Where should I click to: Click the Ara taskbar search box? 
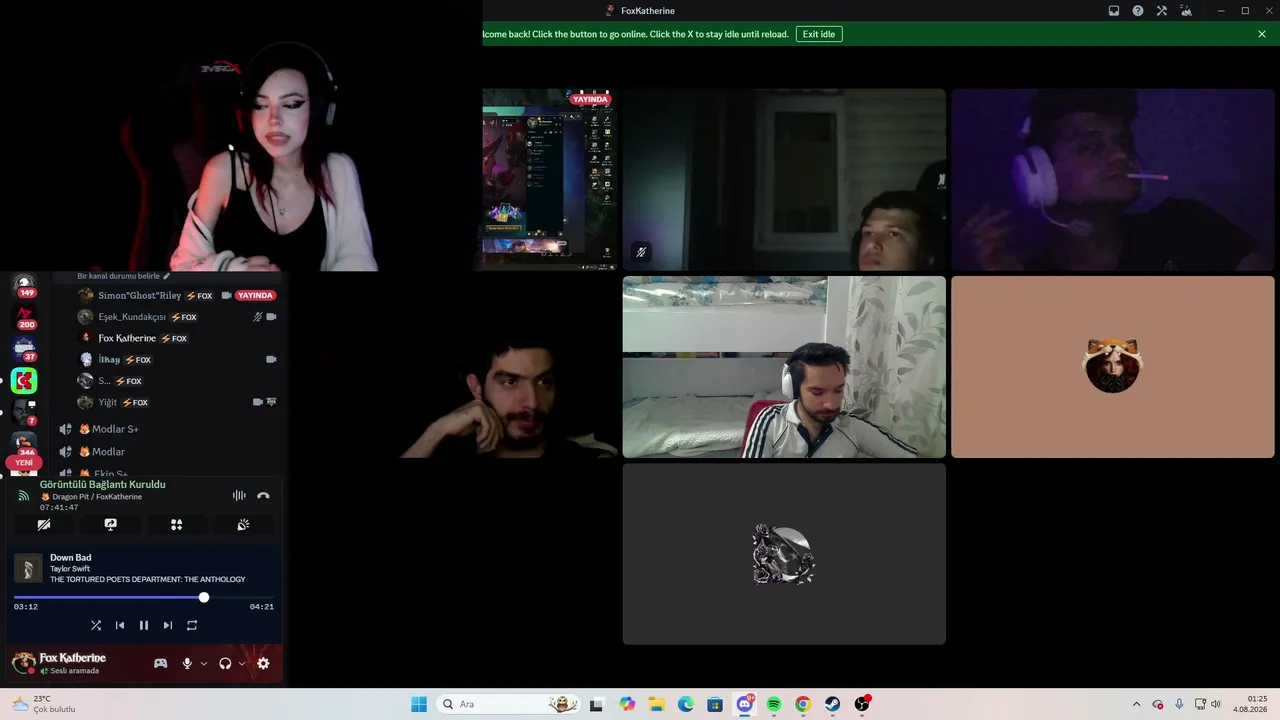(510, 704)
